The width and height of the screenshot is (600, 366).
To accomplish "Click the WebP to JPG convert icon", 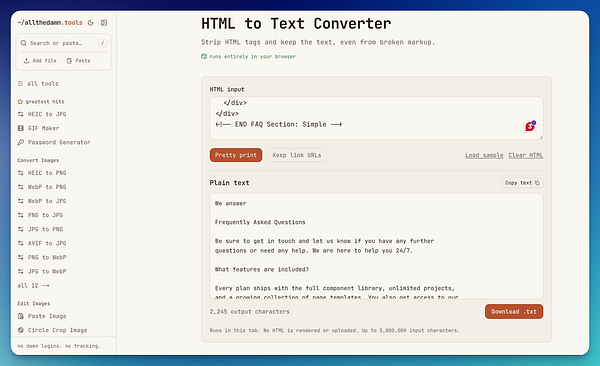I will [21, 201].
